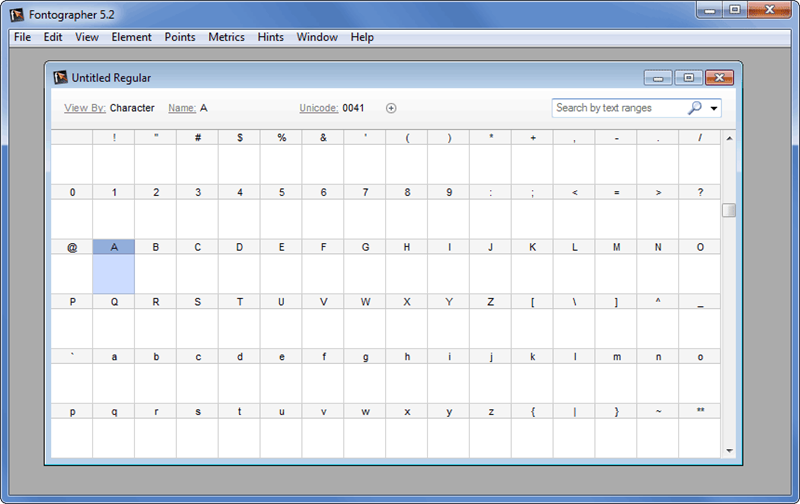Viewport: 800px width, 504px height.
Task: Click the magnifier icon in the search box
Action: coord(695,108)
